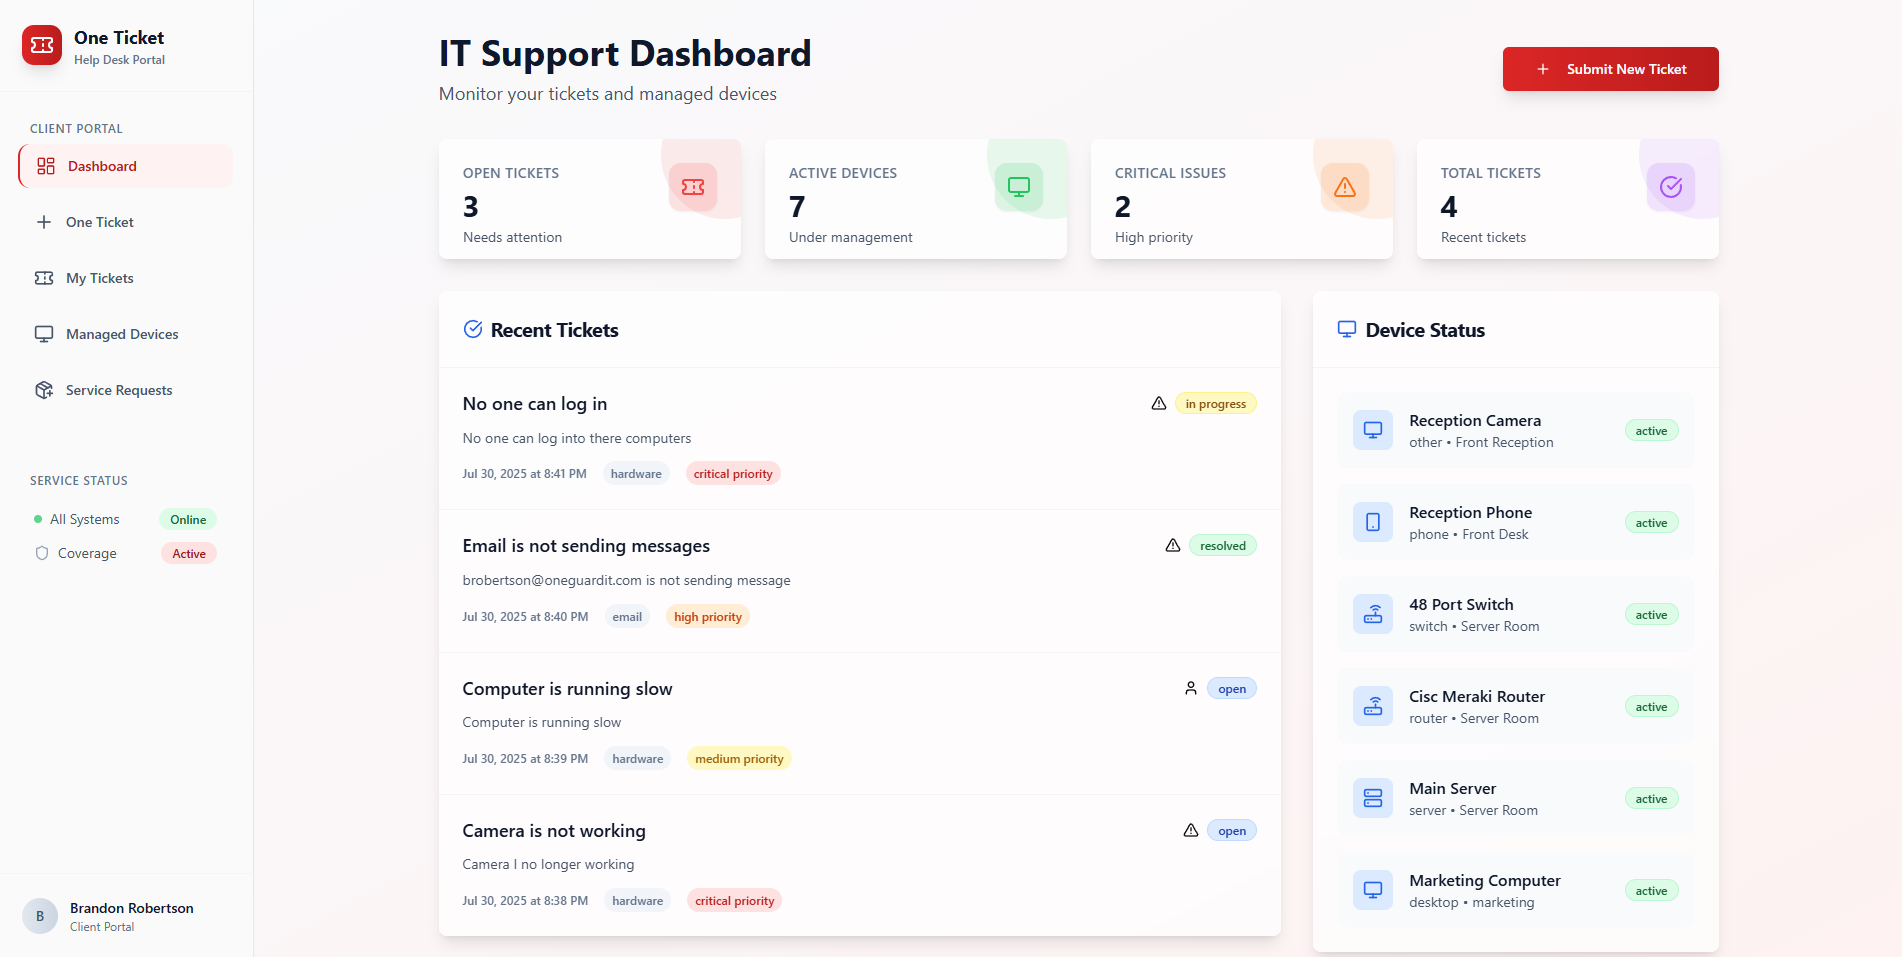The width and height of the screenshot is (1902, 957).
Task: Open the Dashboard sidebar item
Action: (126, 166)
